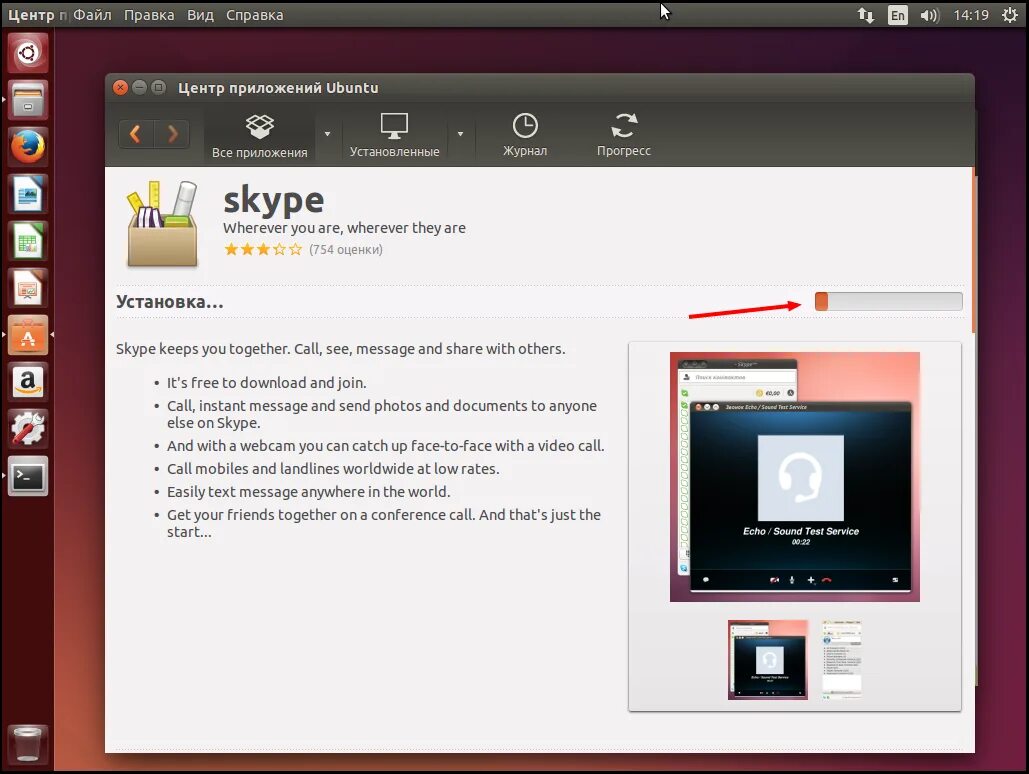Click the vertical scrollbar on the right edge
This screenshot has width=1029, height=774.
[973, 249]
